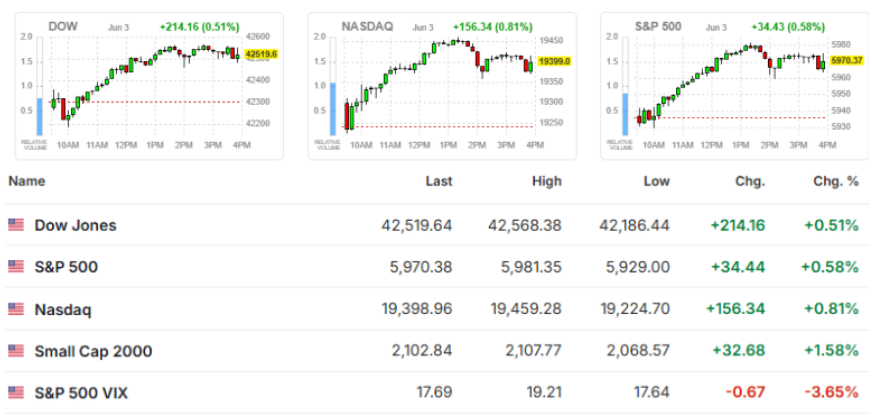Click highlighted price tag 42519.6 on DOW chart
872x418 pixels.
pos(261,54)
